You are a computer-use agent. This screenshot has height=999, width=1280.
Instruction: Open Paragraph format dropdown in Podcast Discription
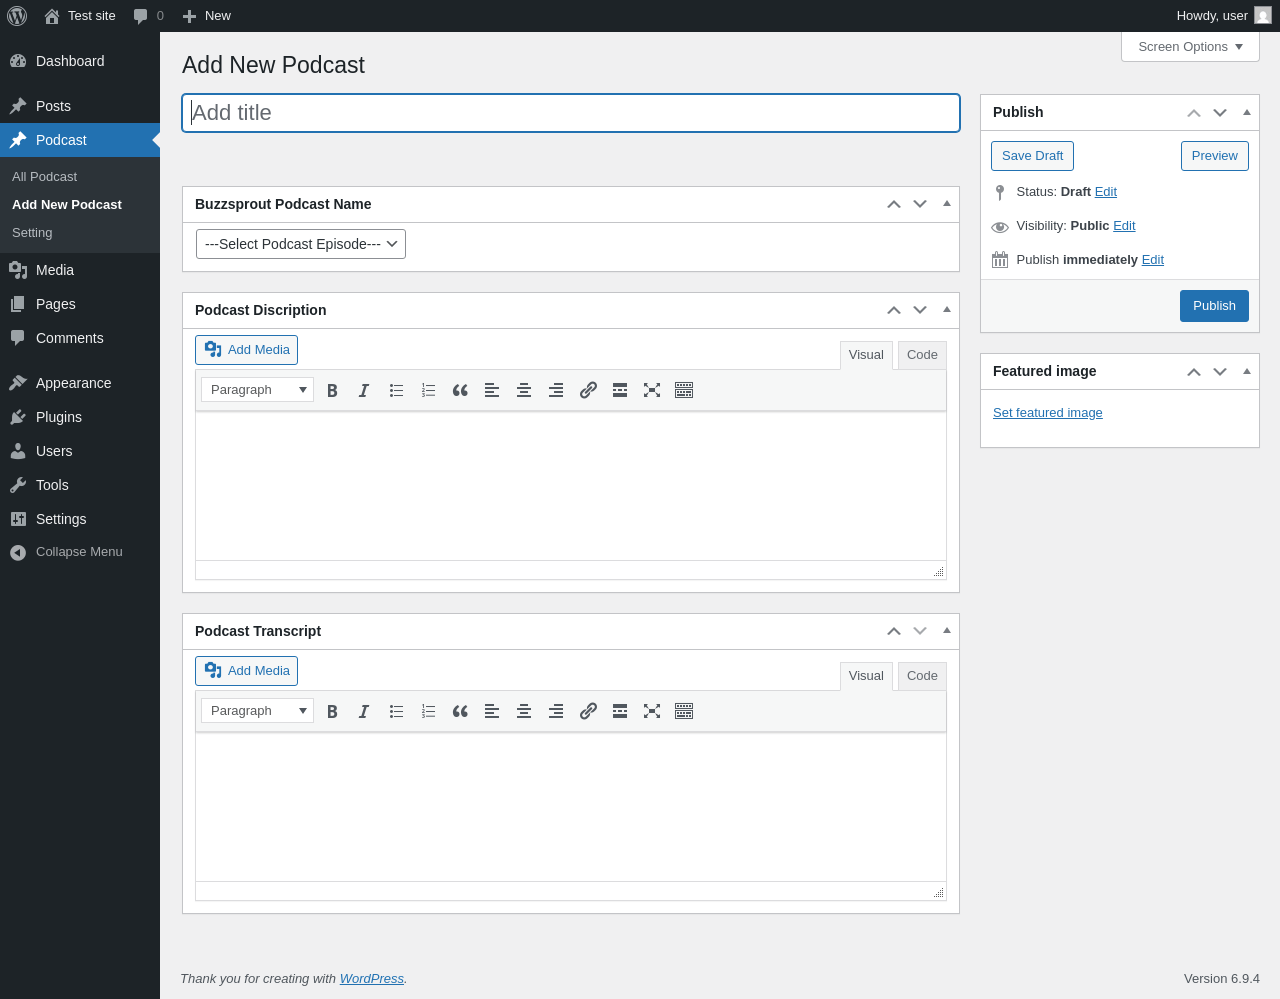257,390
